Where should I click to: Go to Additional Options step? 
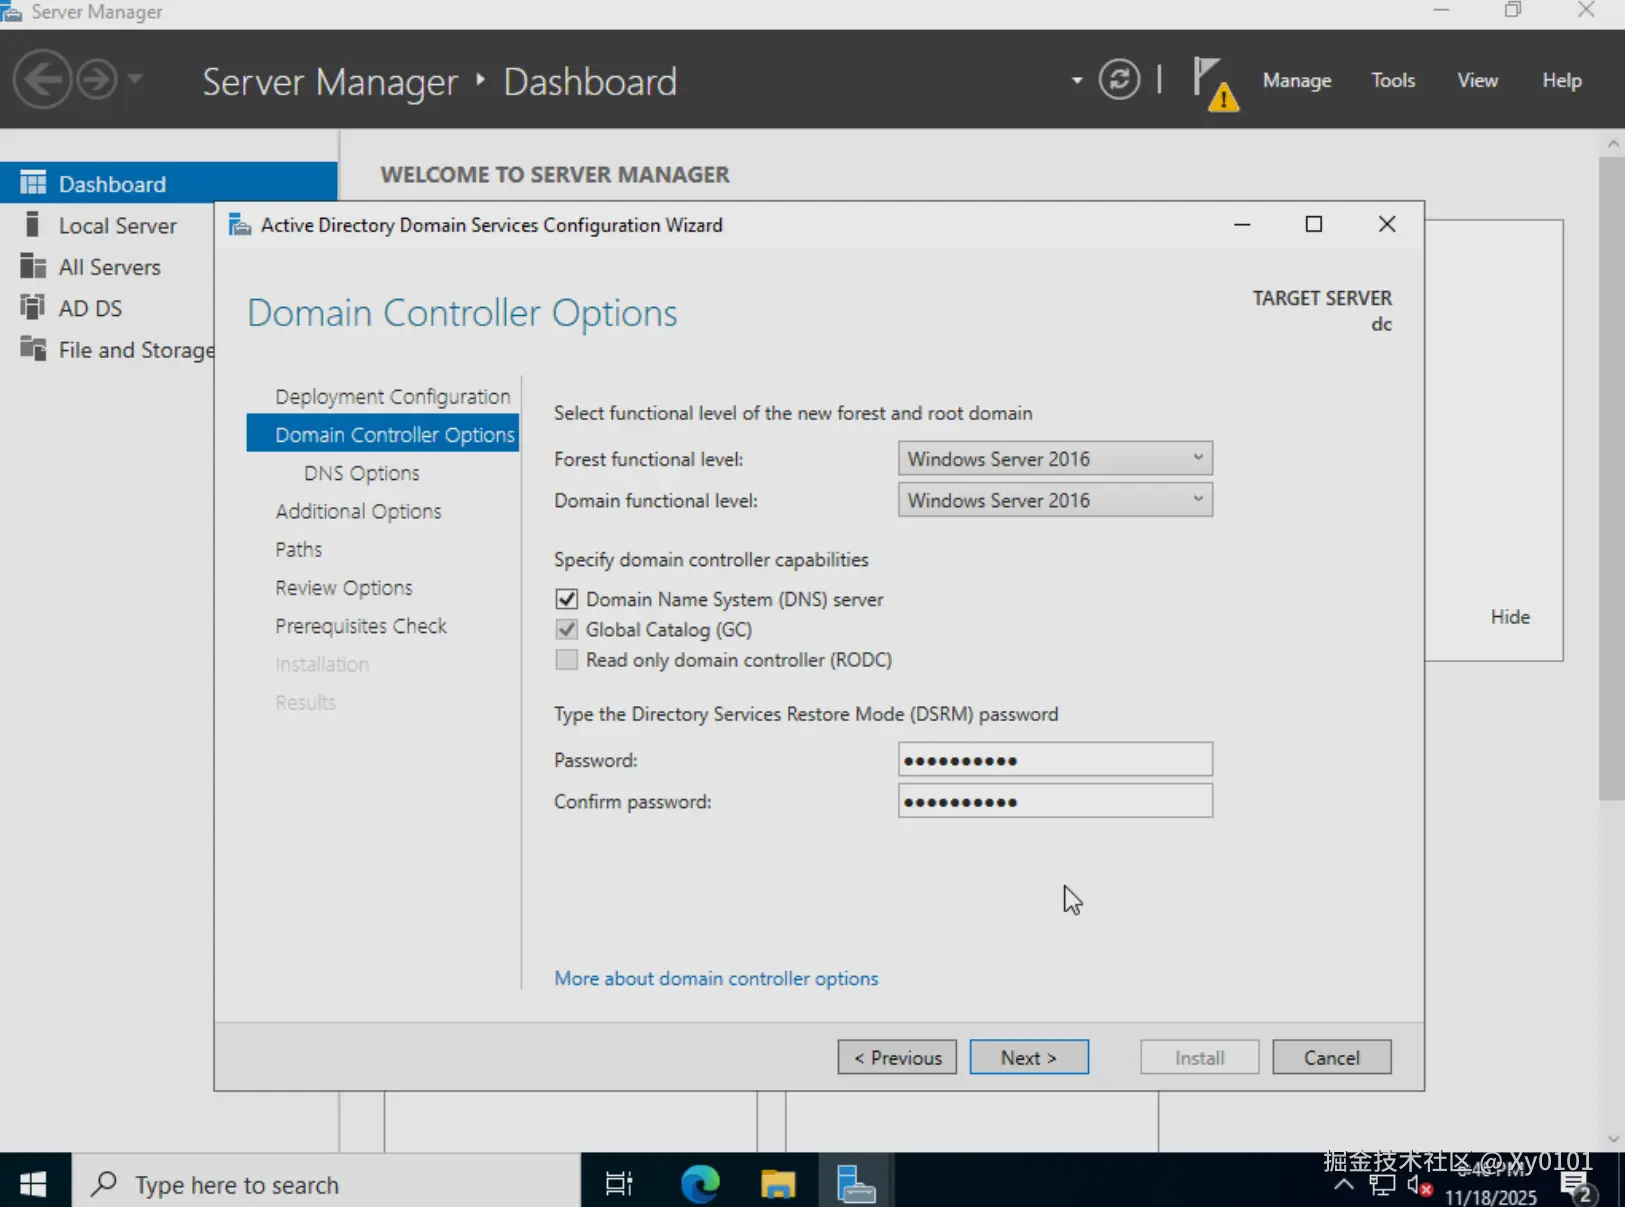[358, 511]
